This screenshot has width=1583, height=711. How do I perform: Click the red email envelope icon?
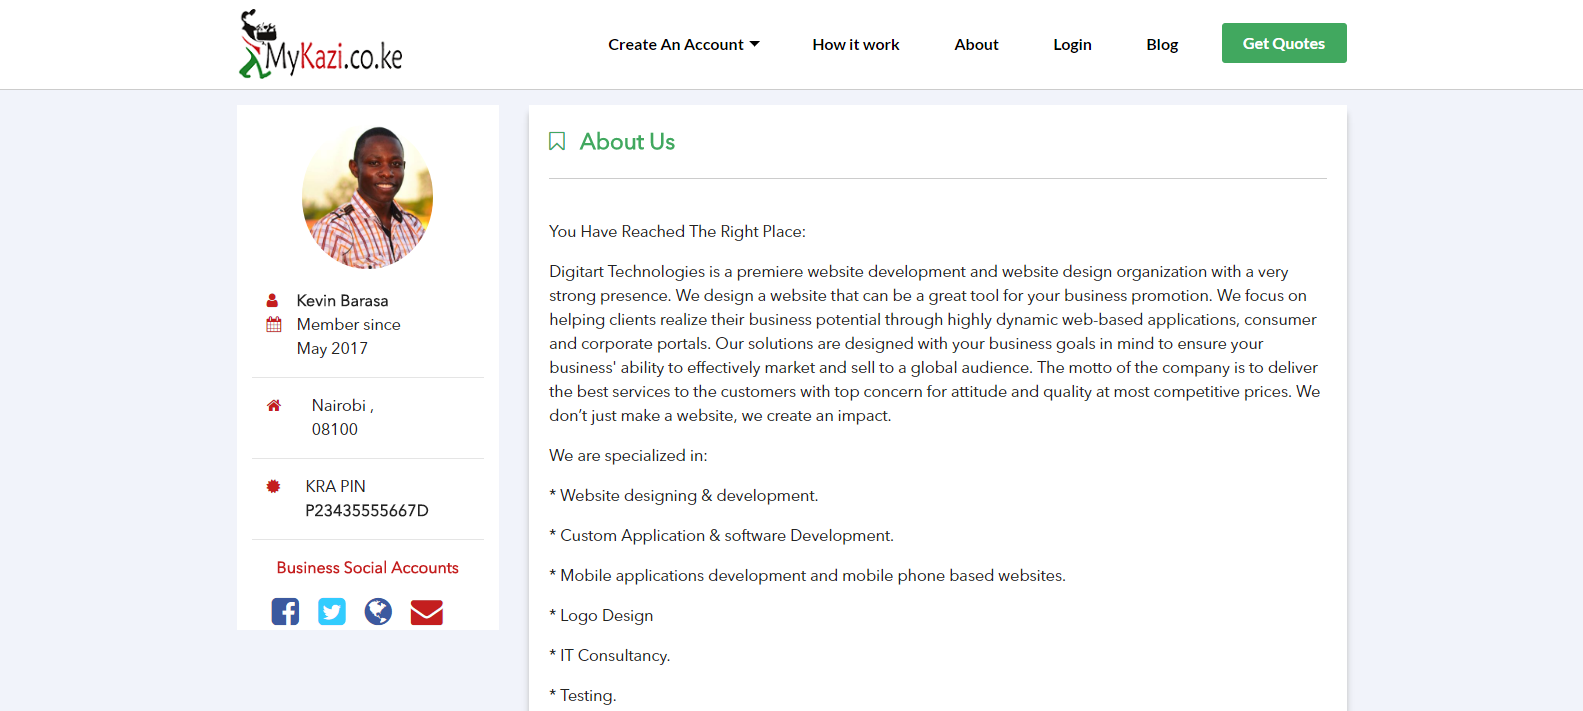coord(426,612)
